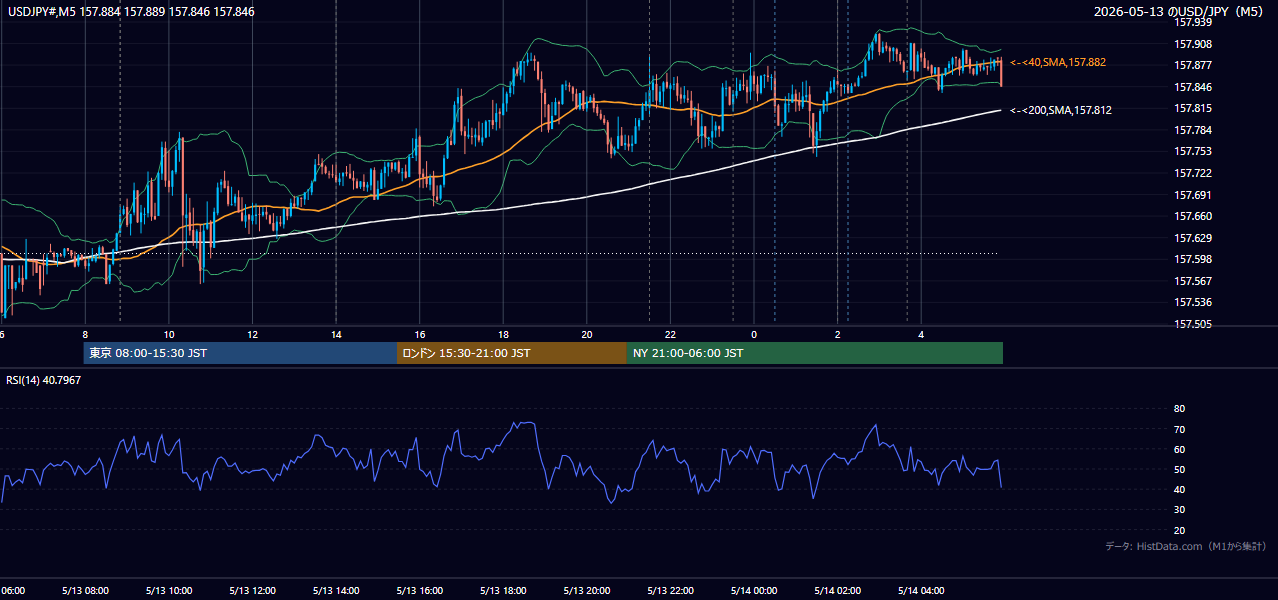Pick the RSI scale value 30
The height and width of the screenshot is (600, 1278).
[1179, 510]
